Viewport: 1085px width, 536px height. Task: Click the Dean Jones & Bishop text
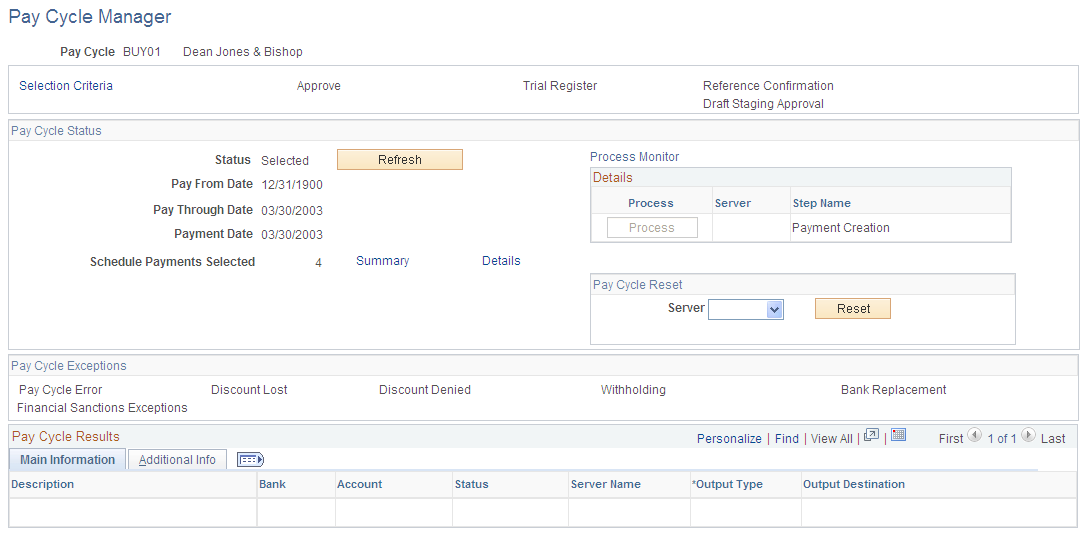click(x=243, y=52)
